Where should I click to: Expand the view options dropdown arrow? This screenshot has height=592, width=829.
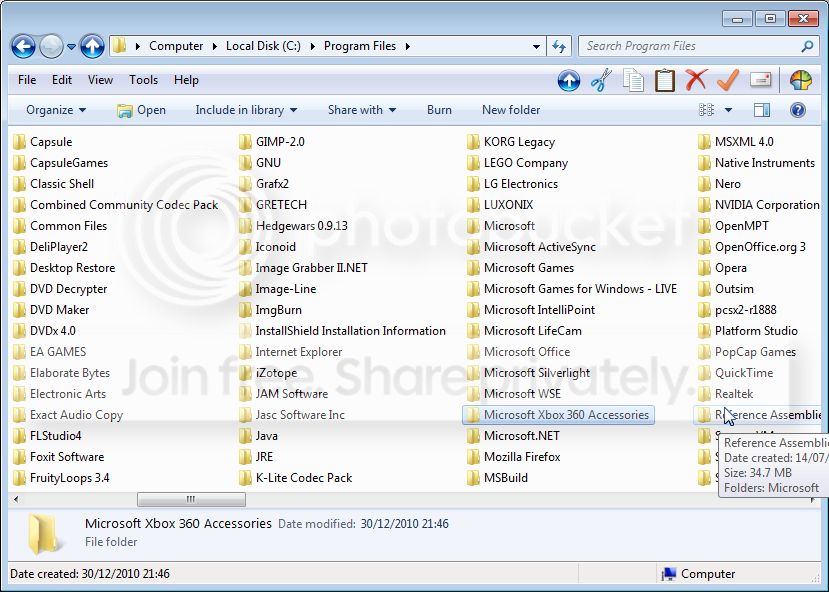(x=728, y=110)
